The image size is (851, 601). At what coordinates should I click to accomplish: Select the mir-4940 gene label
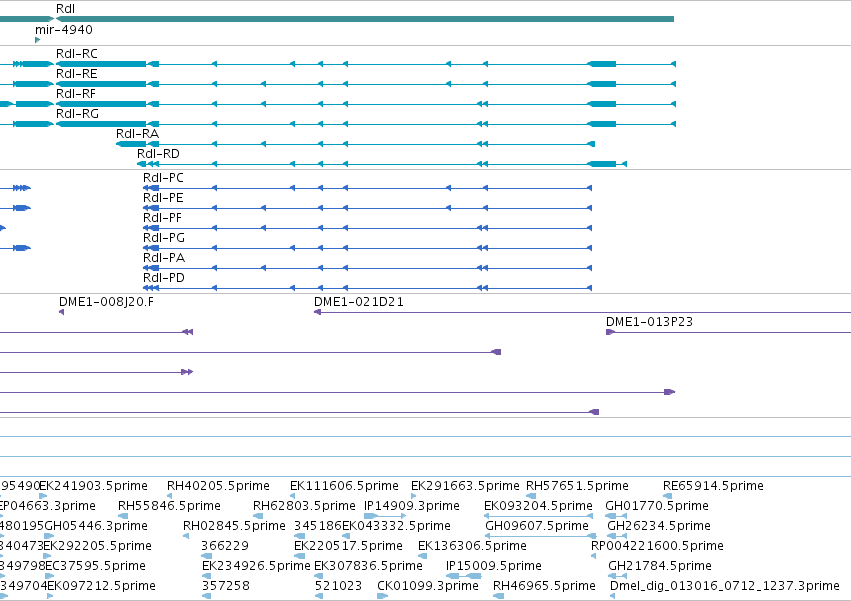pos(63,29)
